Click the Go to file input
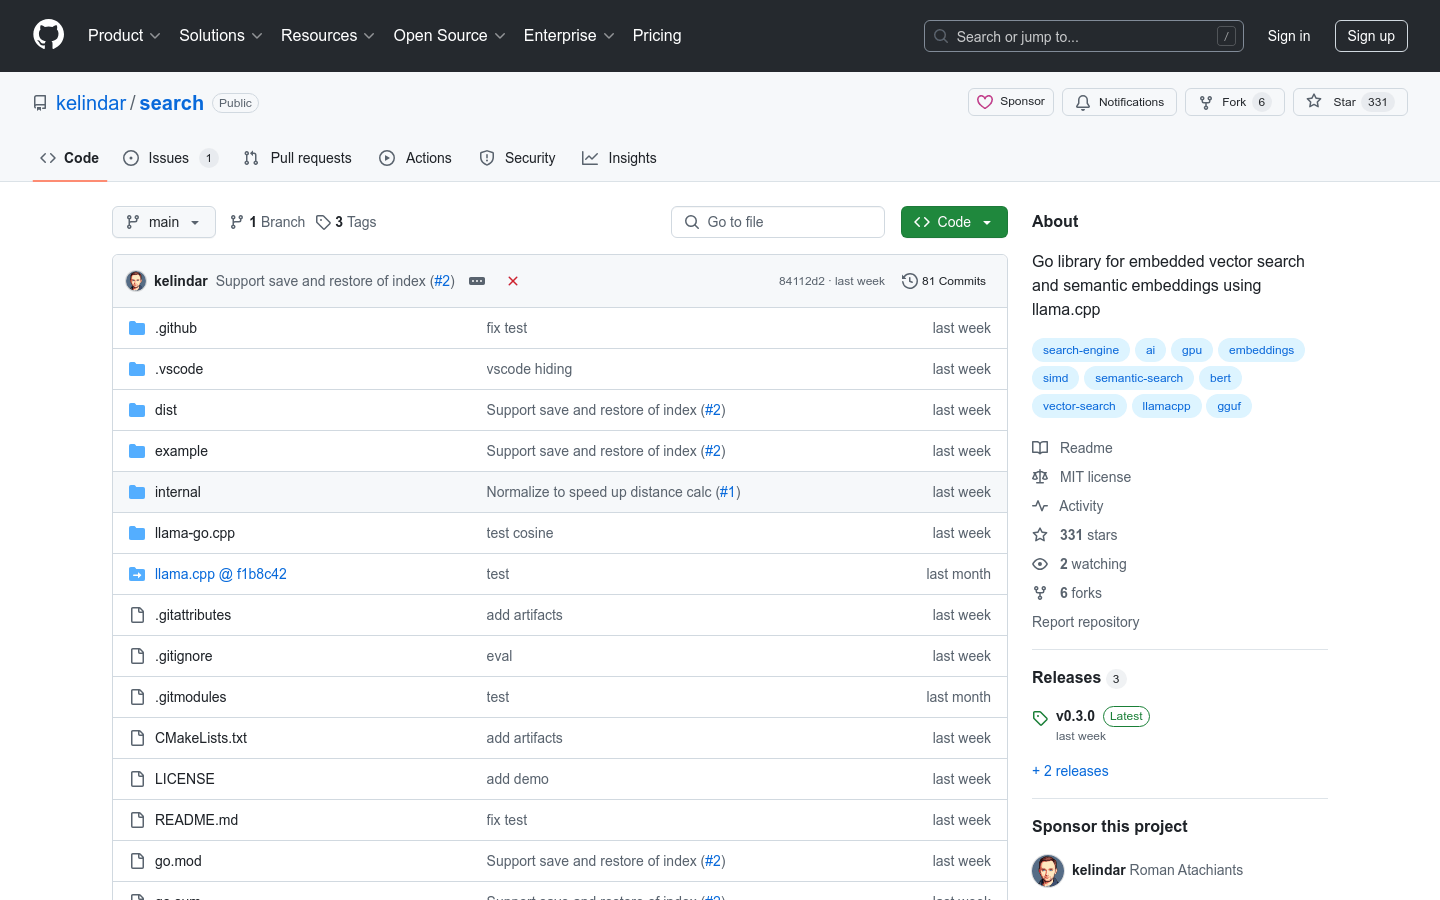Screen dimensions: 1440x900 [778, 222]
